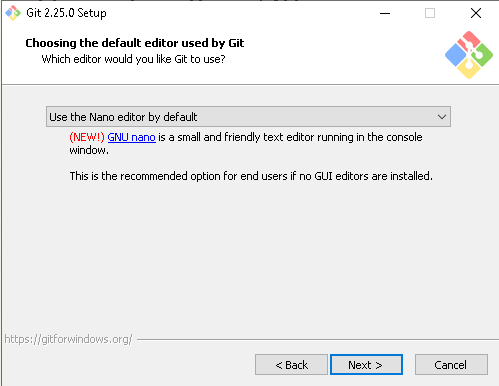499x386 pixels.
Task: Click the Git icon in the title bar
Action: (13, 13)
